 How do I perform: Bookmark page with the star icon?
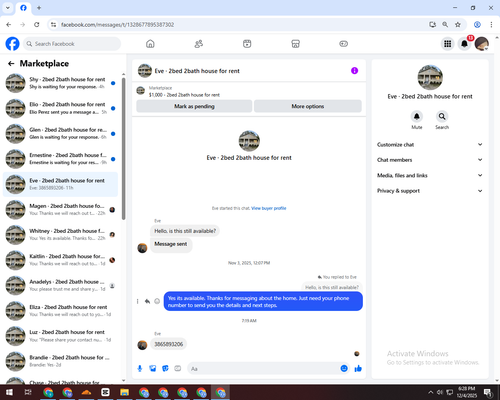click(458, 25)
